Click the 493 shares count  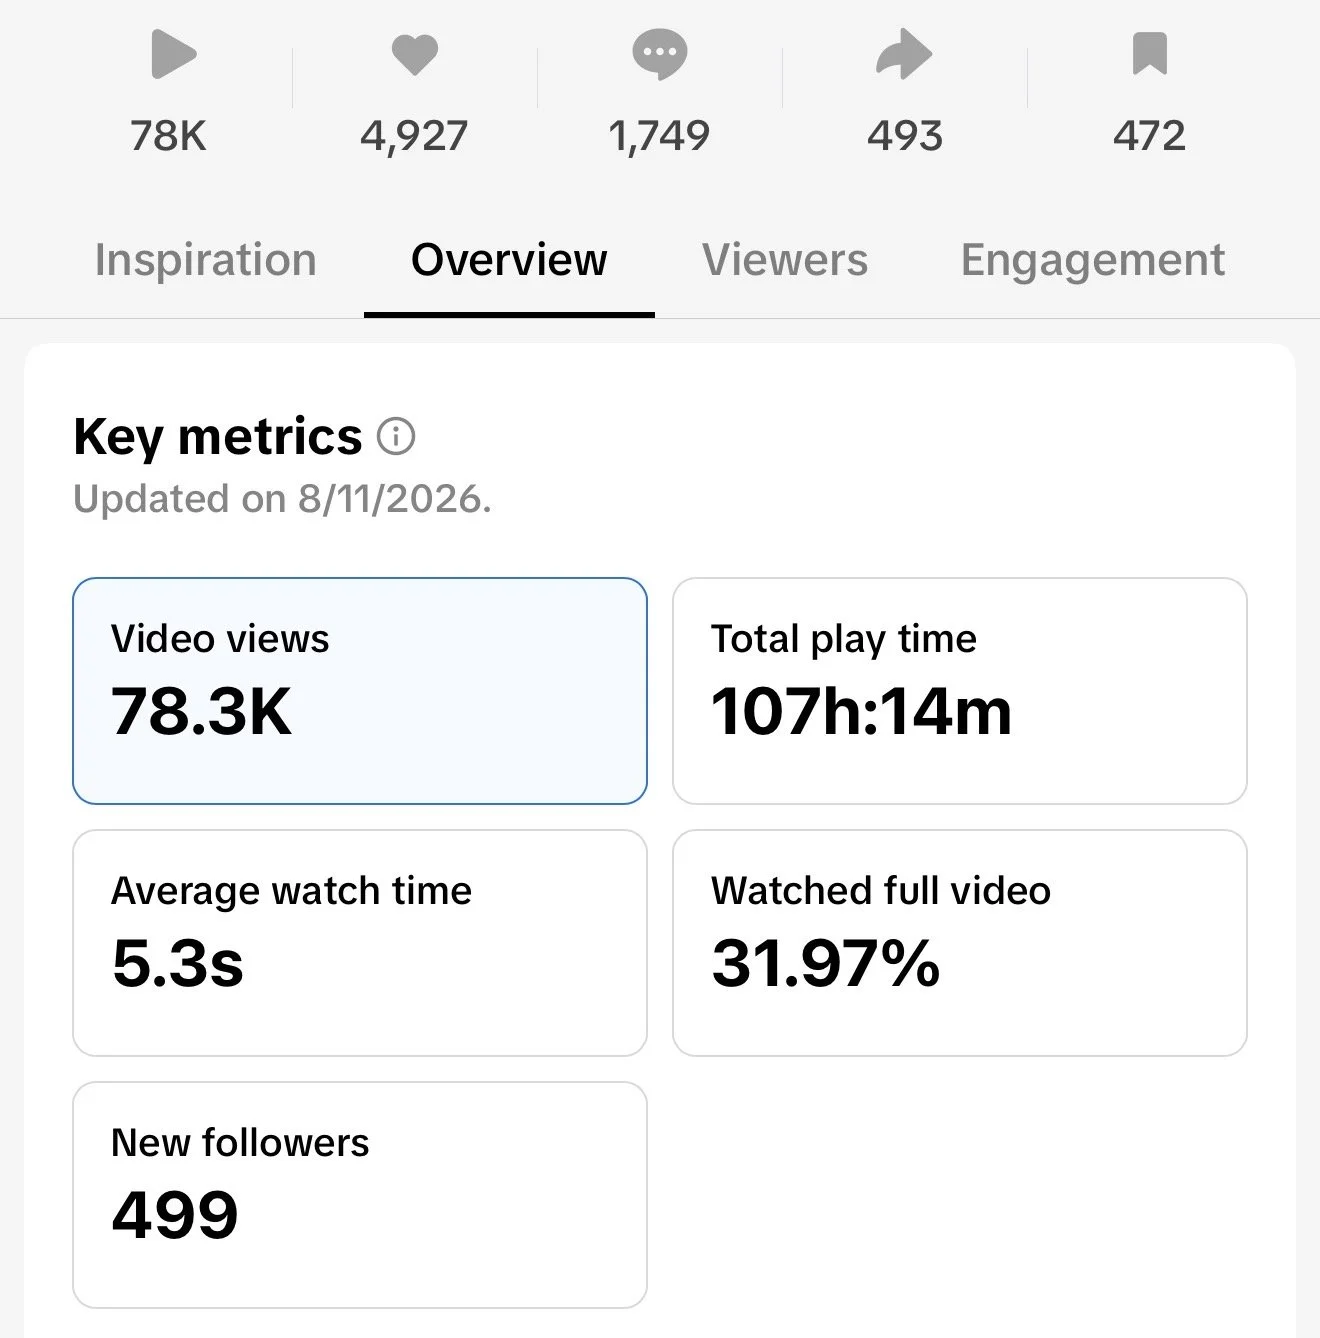(x=905, y=136)
